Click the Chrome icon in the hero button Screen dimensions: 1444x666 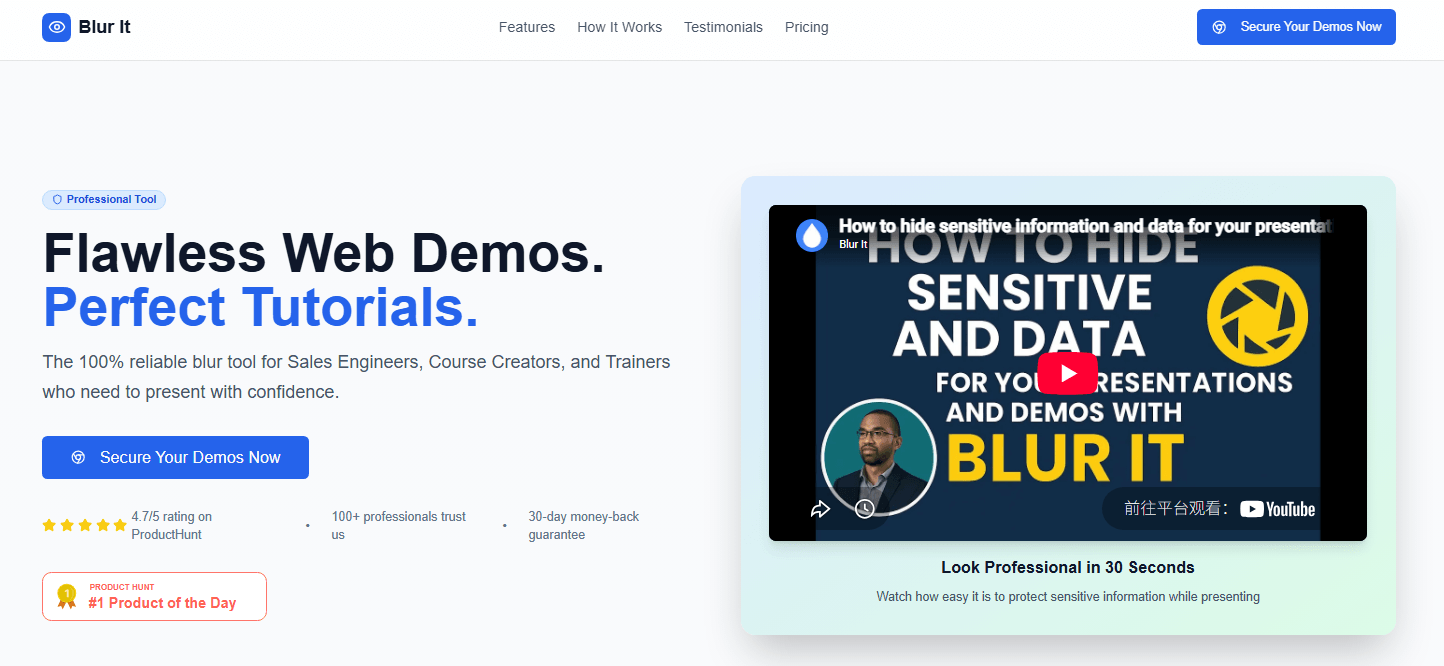pyautogui.click(x=78, y=457)
